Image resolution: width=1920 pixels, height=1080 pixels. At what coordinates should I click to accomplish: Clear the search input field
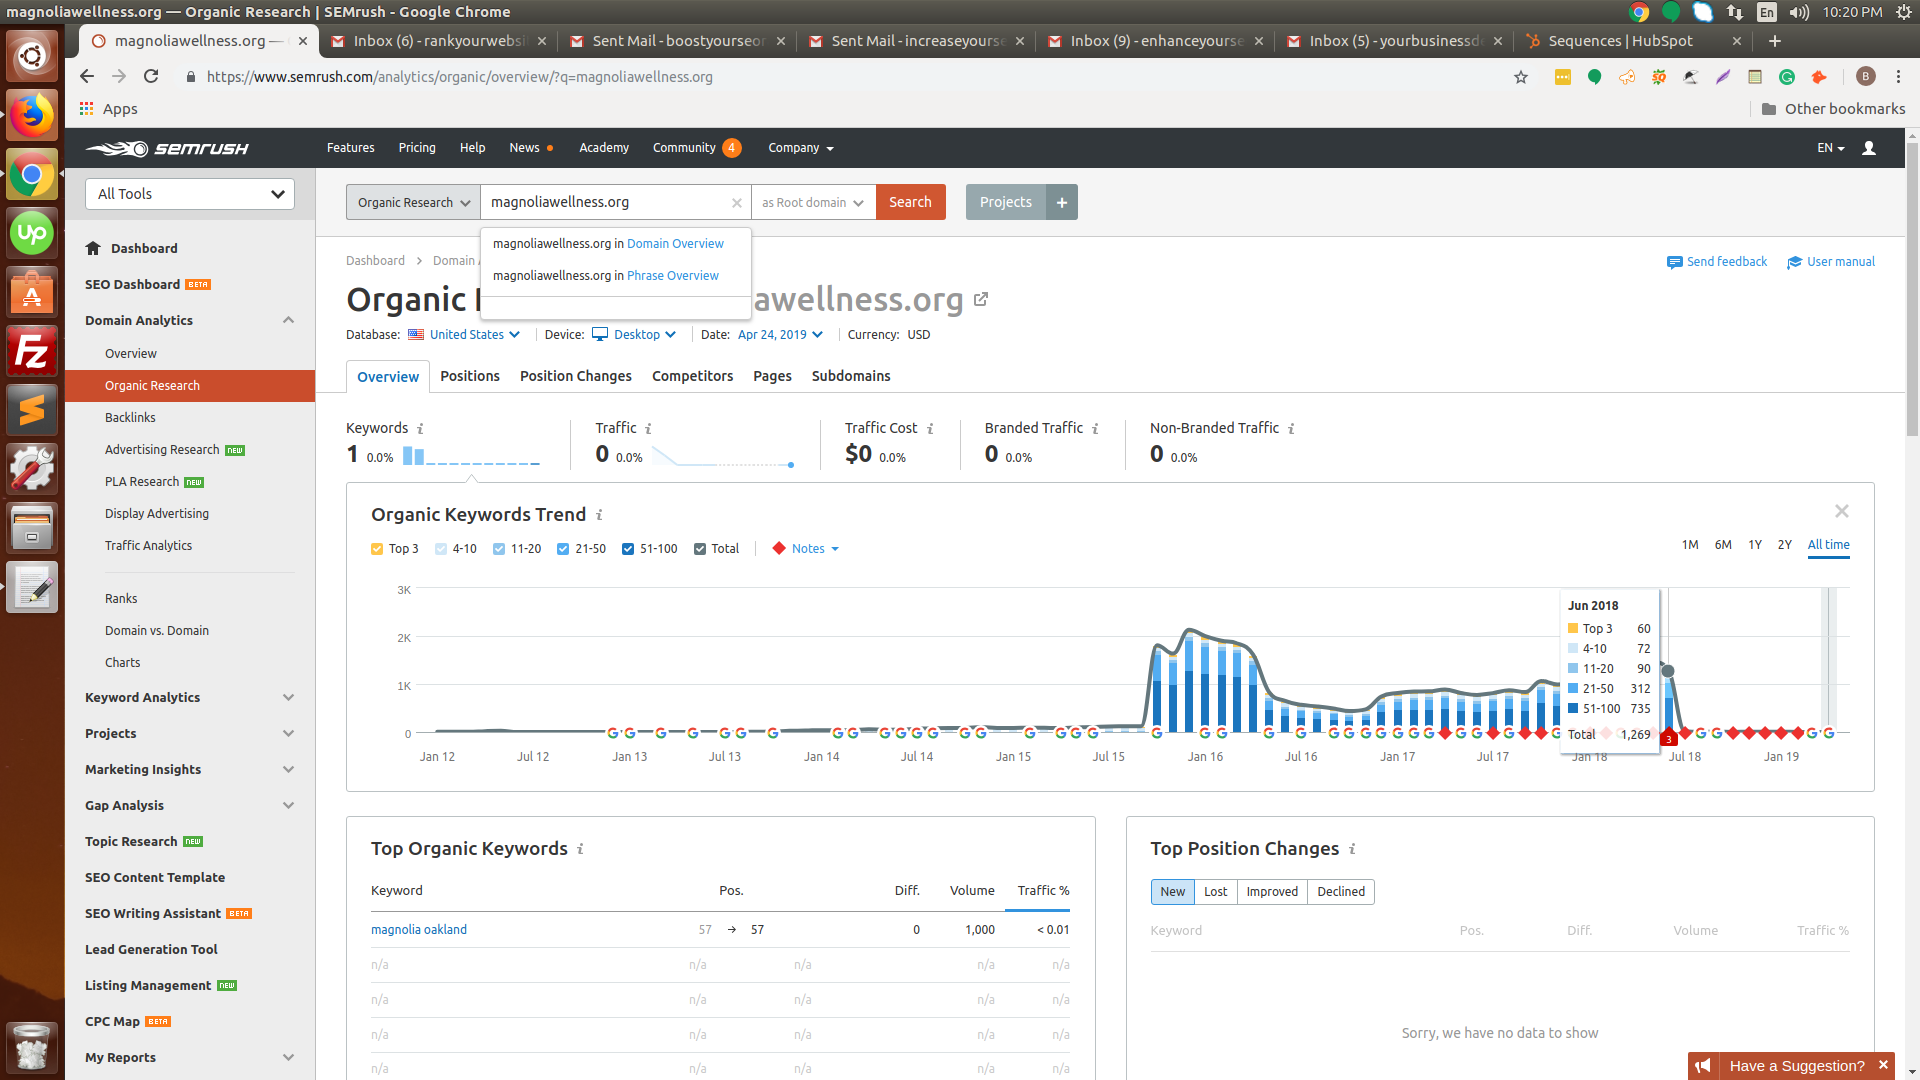737,203
